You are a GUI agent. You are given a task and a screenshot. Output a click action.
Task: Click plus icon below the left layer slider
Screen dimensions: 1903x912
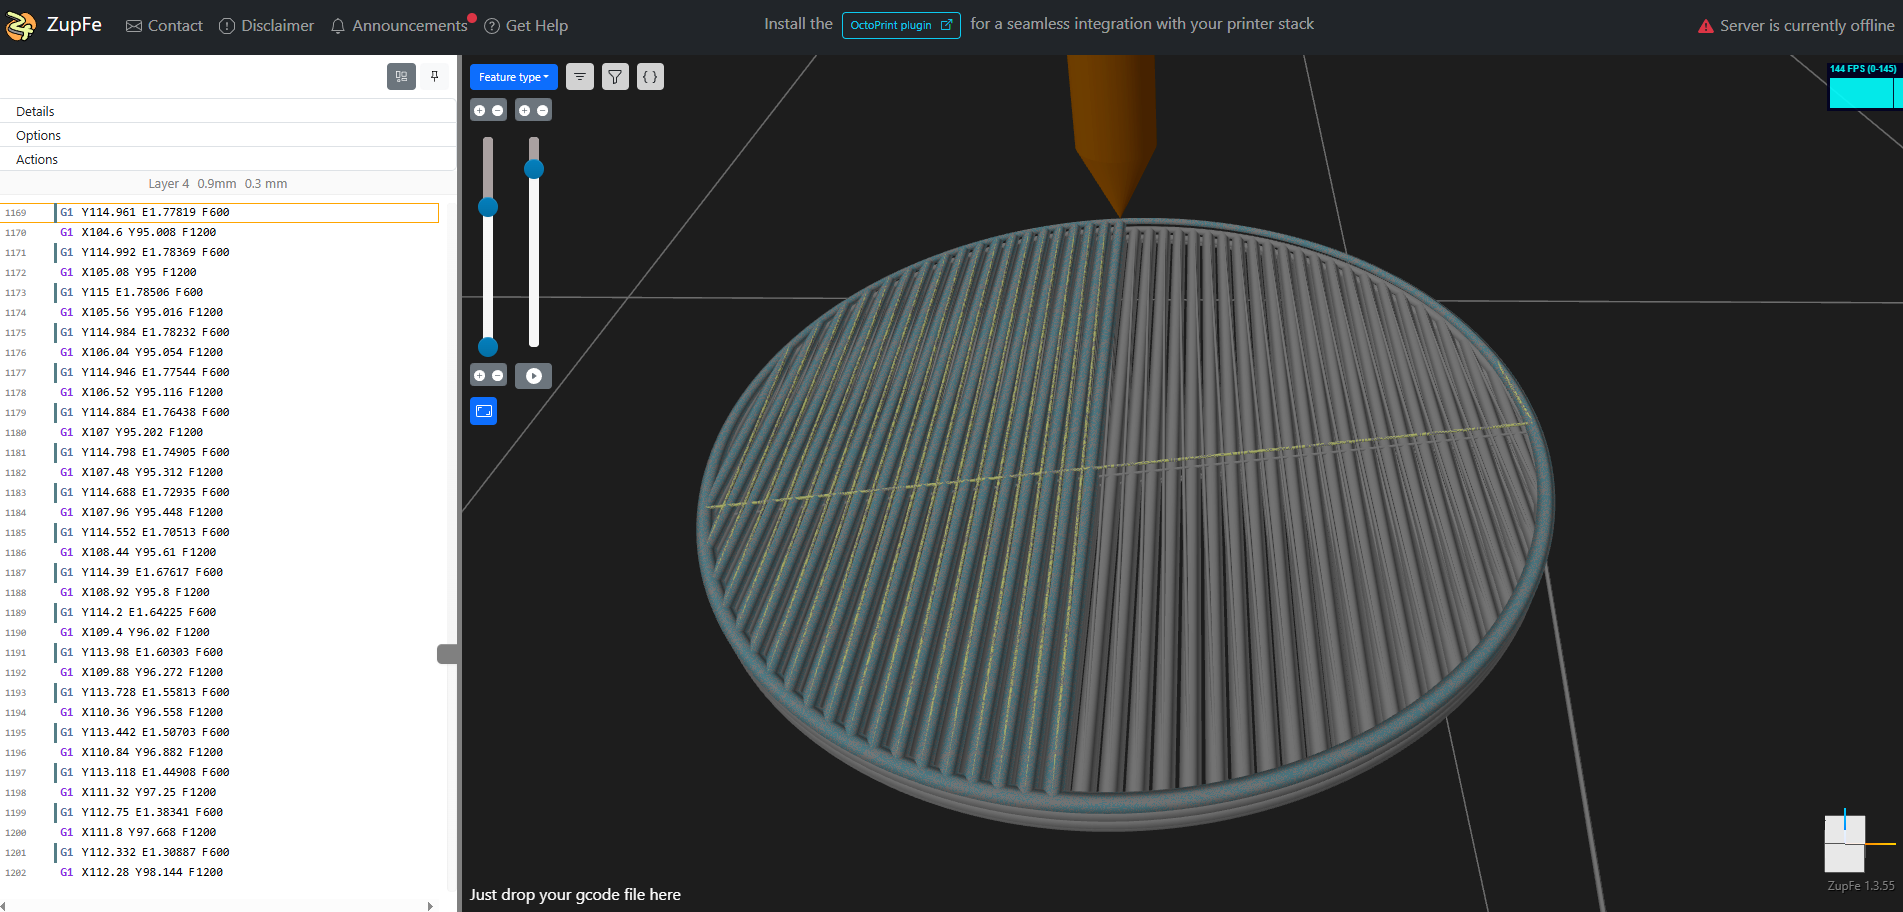point(479,376)
